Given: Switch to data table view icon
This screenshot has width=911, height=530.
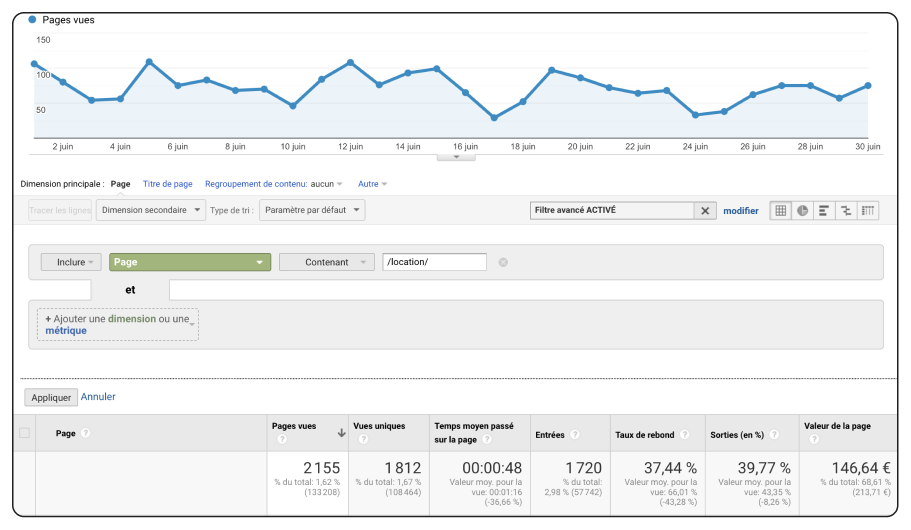Looking at the screenshot, I should pyautogui.click(x=780, y=210).
